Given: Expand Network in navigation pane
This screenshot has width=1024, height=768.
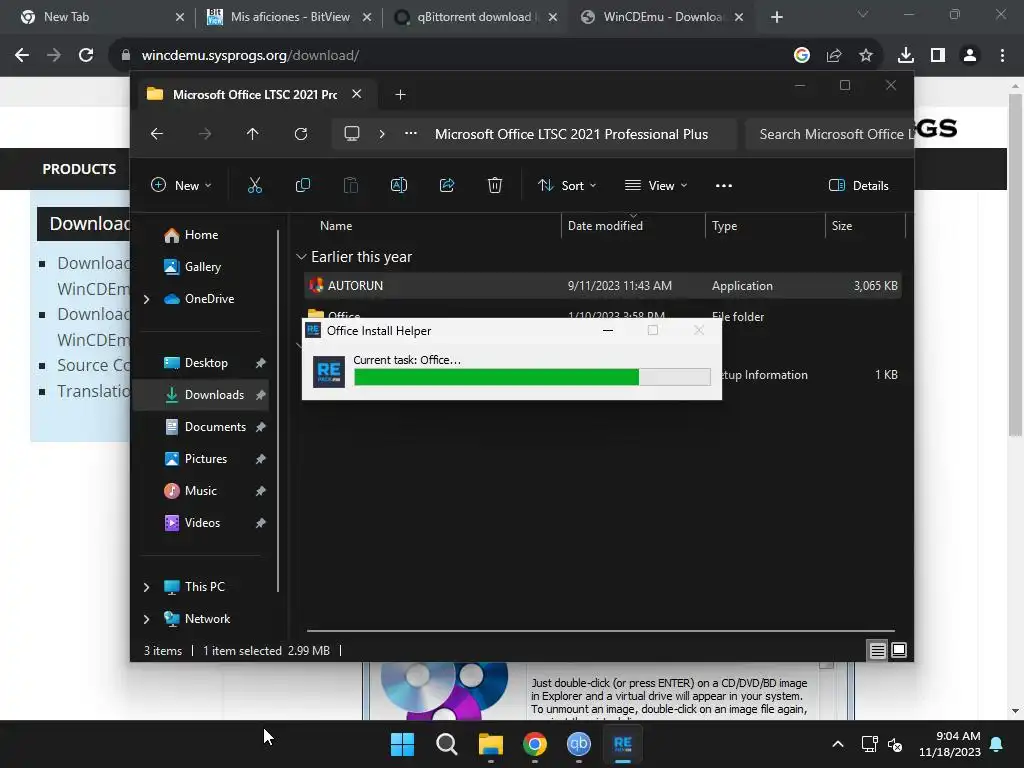Looking at the screenshot, I should pos(146,619).
